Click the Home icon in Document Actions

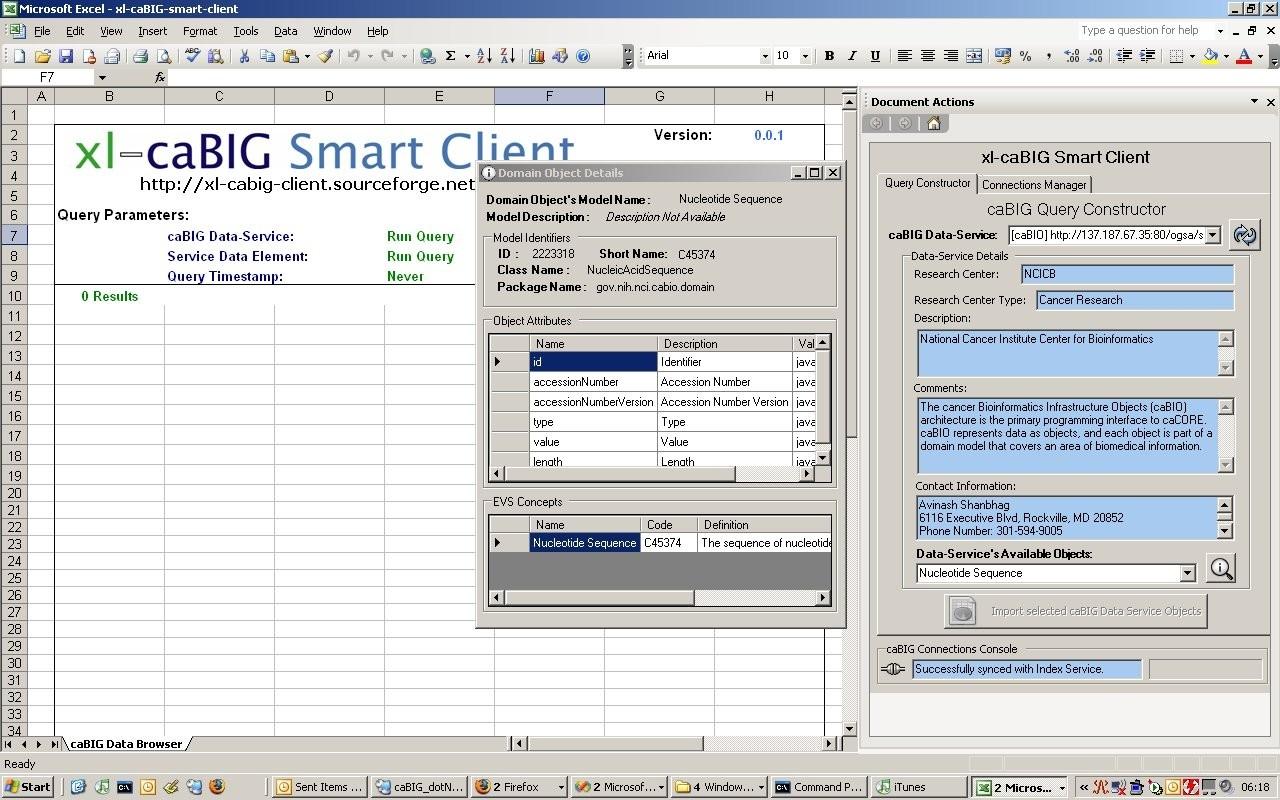coord(933,124)
